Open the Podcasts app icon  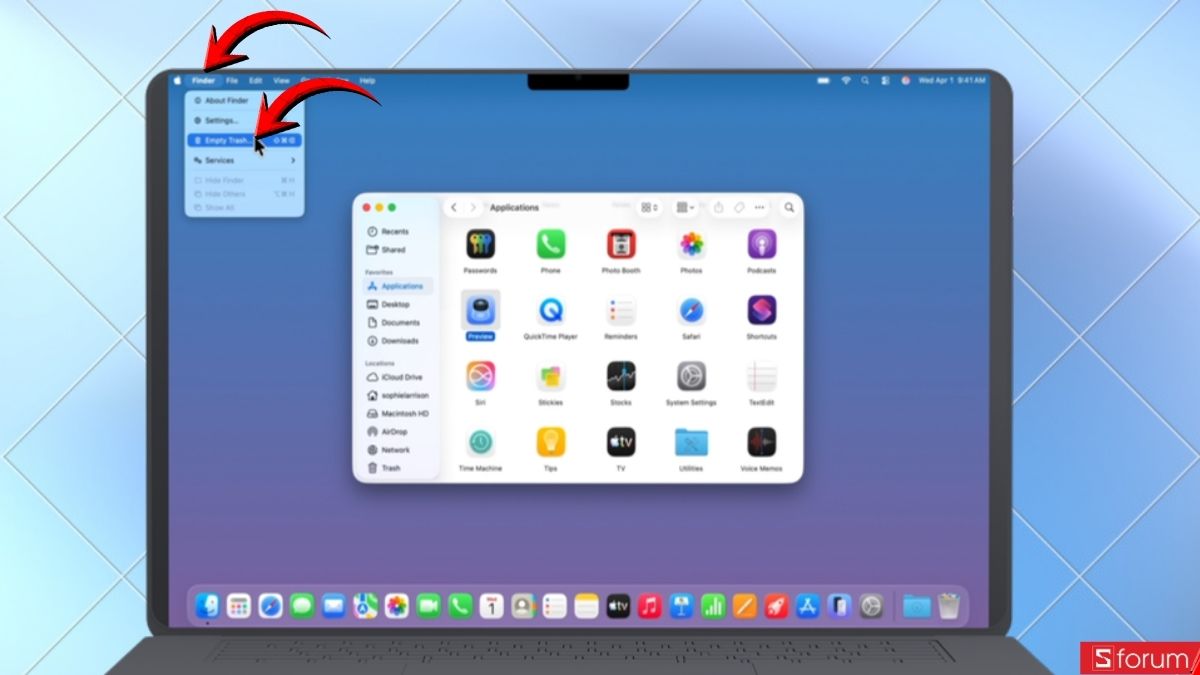pyautogui.click(x=762, y=244)
